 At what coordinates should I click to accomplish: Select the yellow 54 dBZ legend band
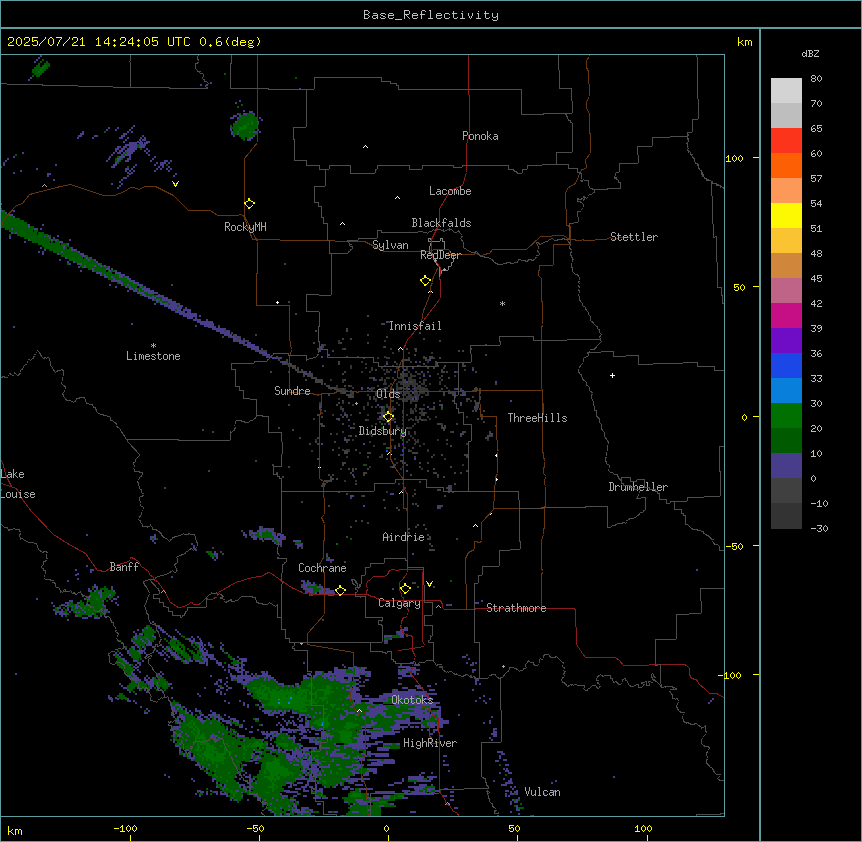(786, 215)
